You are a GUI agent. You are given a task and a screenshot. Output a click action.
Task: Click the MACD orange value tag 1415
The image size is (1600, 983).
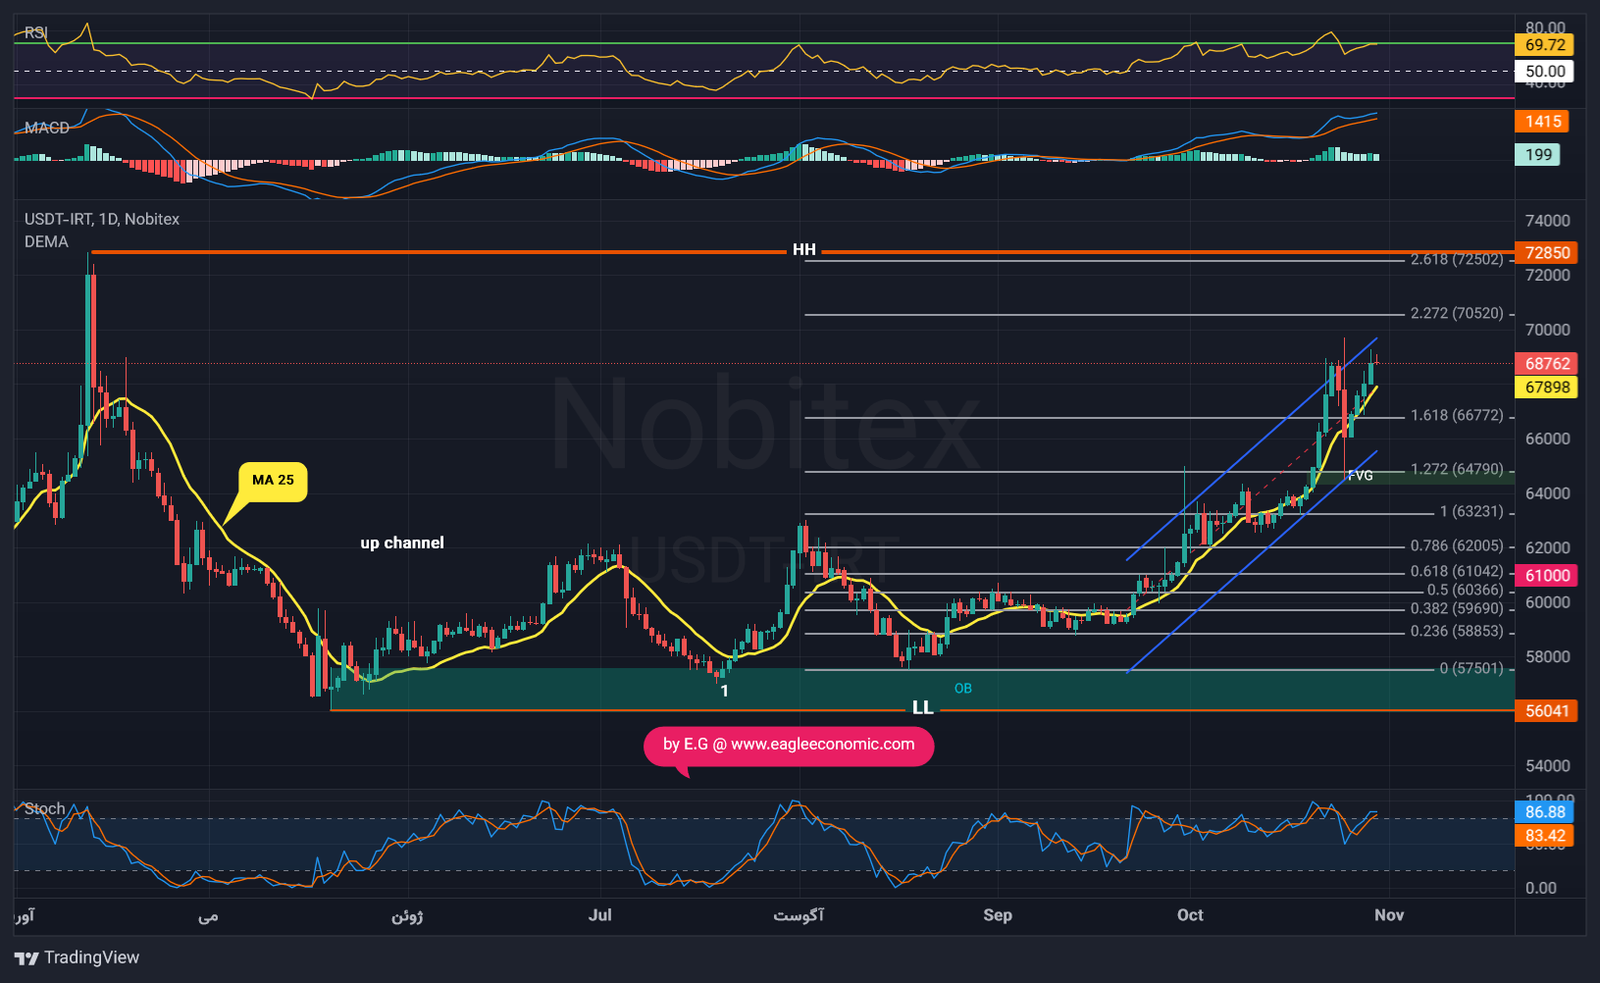coord(1543,122)
